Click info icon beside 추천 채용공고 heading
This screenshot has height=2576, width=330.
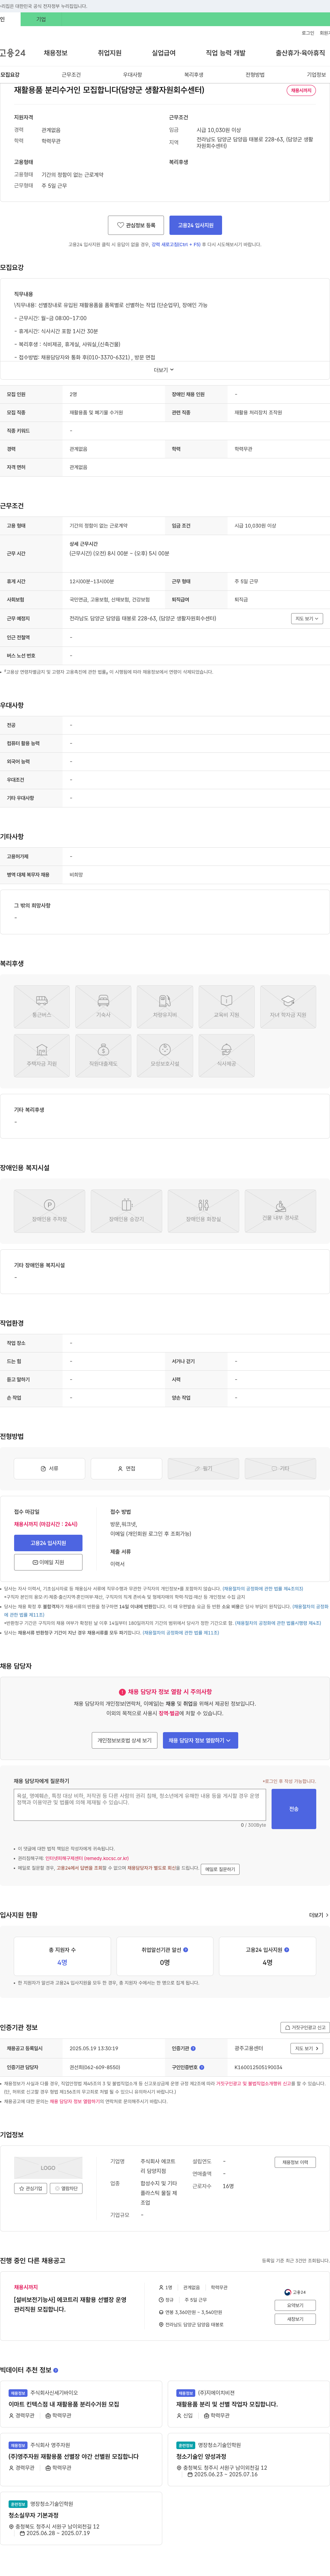(x=55, y=2370)
